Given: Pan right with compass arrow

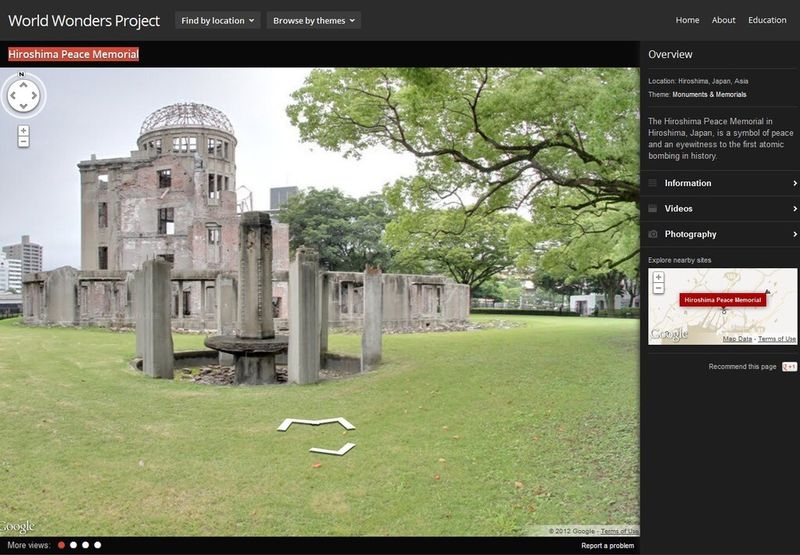Looking at the screenshot, I should [x=34, y=95].
